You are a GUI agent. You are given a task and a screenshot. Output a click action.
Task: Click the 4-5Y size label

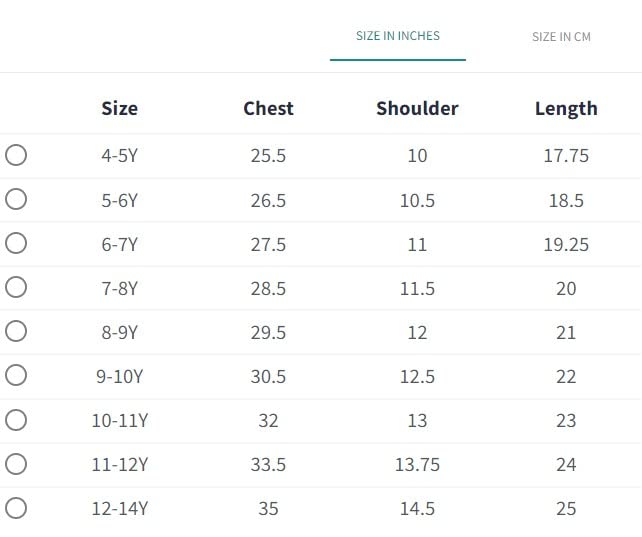click(119, 156)
